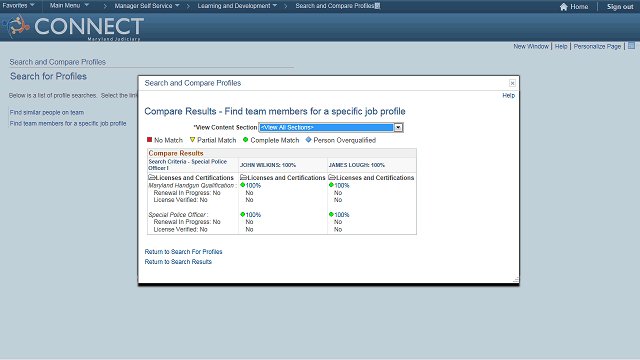Click the icon next to Personalize Page
640x360 pixels.
(x=631, y=46)
